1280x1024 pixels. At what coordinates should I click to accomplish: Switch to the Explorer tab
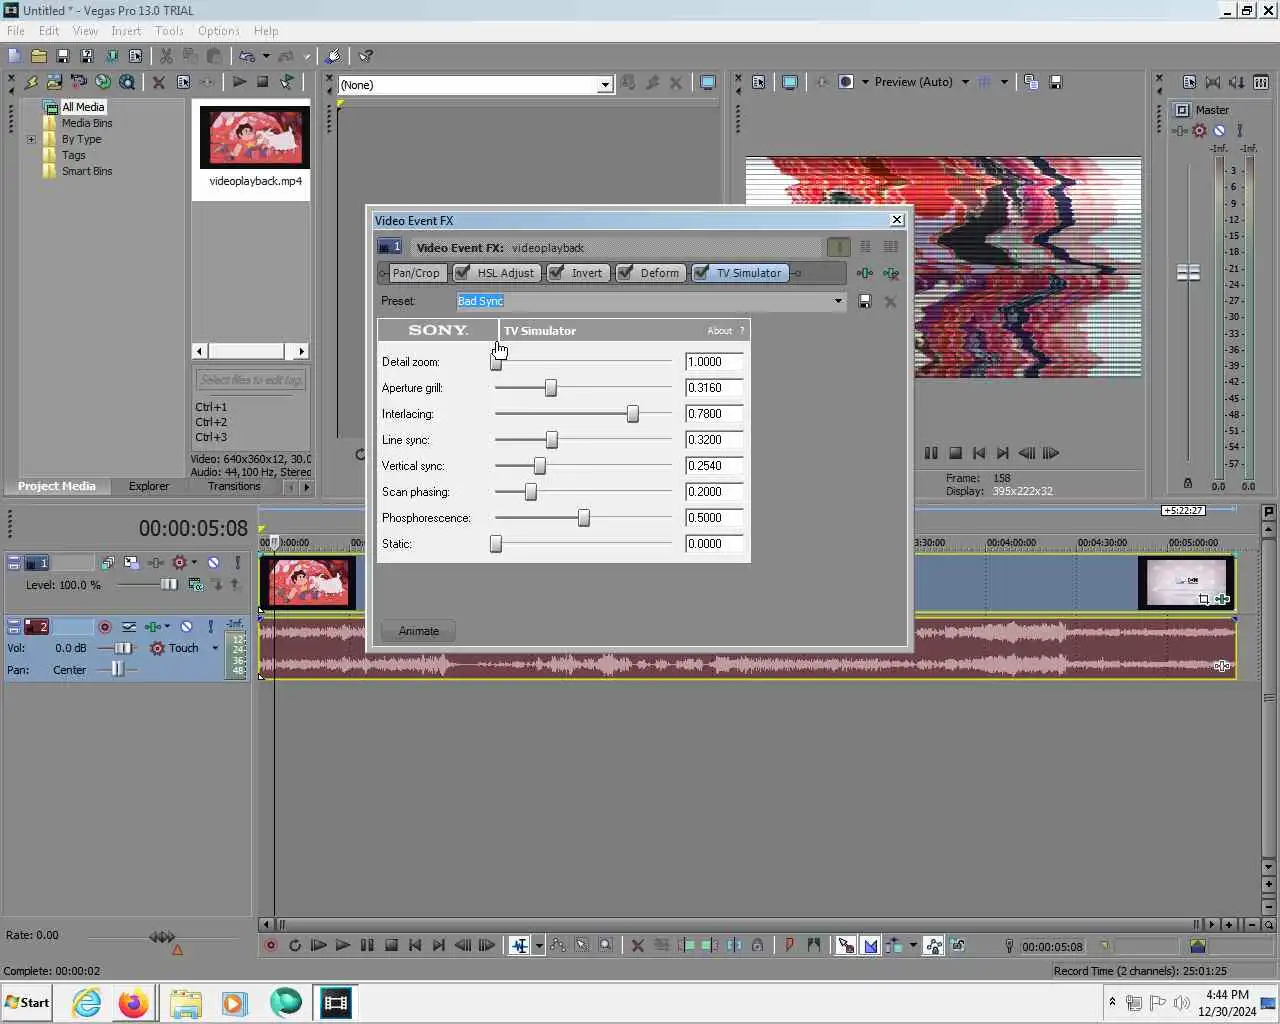149,486
